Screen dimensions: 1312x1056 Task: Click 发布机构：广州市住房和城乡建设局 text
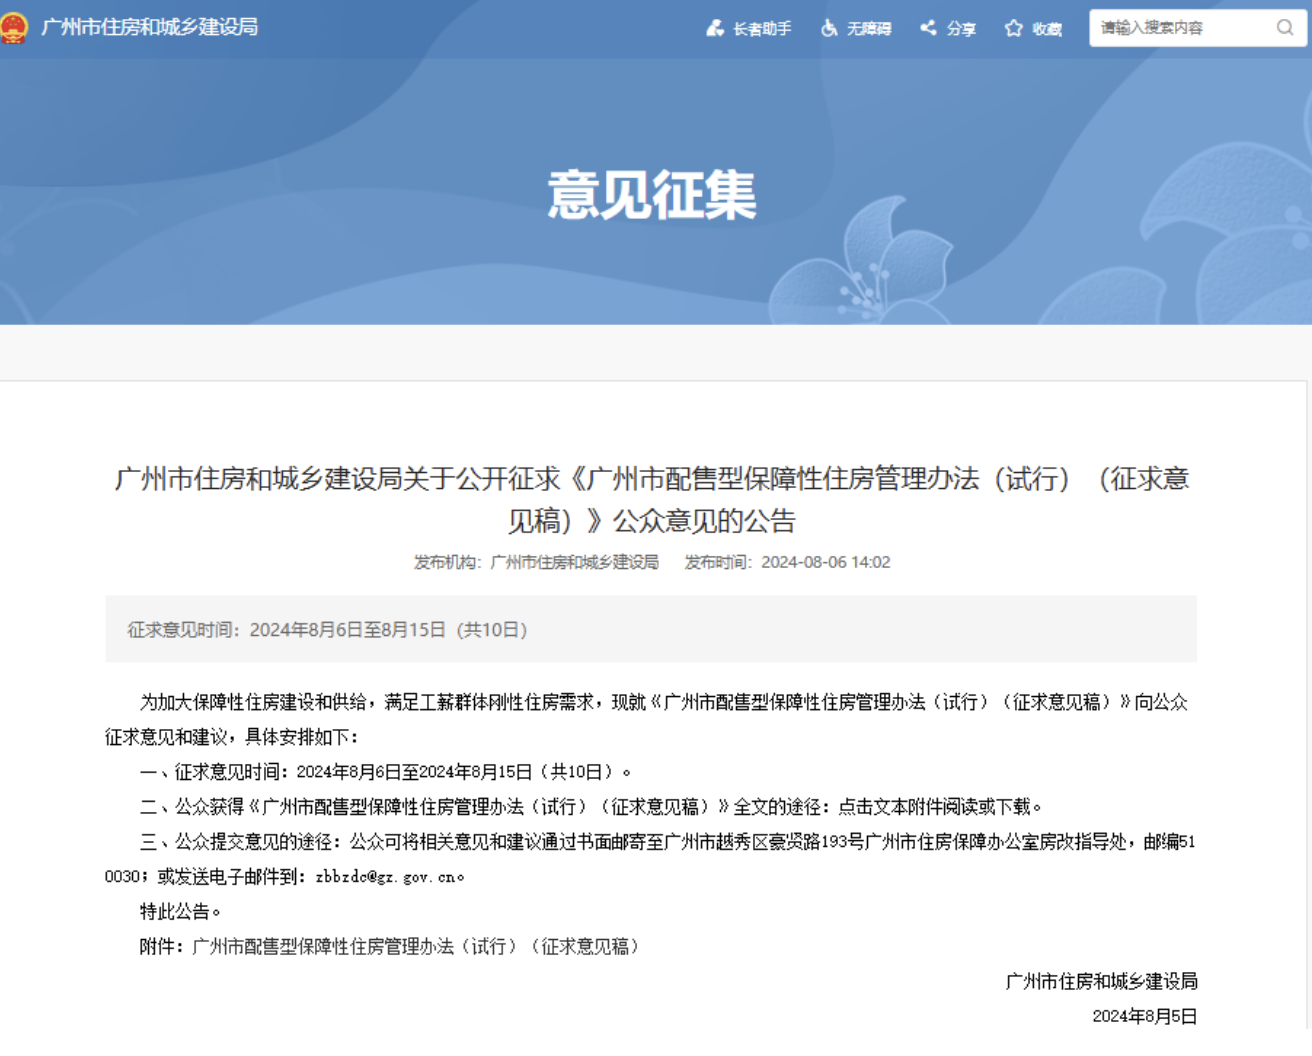coord(536,562)
